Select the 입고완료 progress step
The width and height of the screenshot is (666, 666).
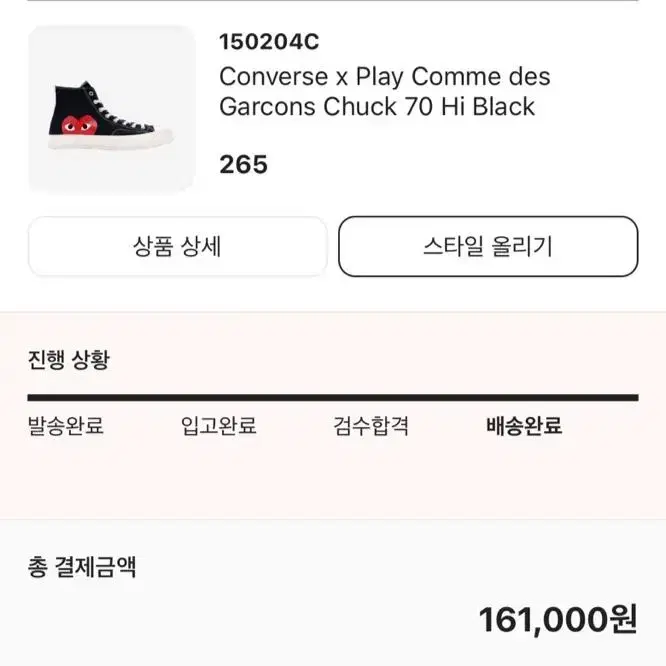pos(219,426)
